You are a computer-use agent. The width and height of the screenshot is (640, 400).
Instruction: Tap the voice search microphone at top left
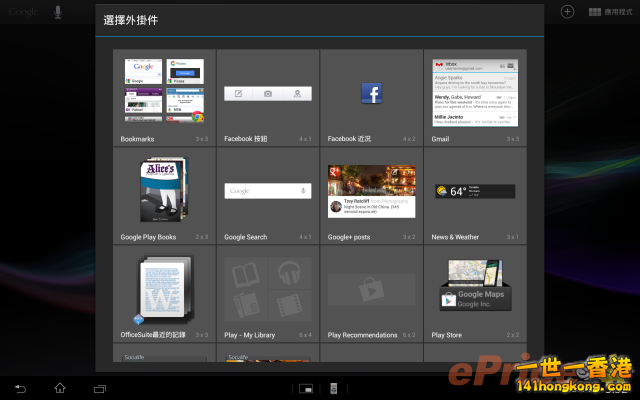tap(58, 12)
